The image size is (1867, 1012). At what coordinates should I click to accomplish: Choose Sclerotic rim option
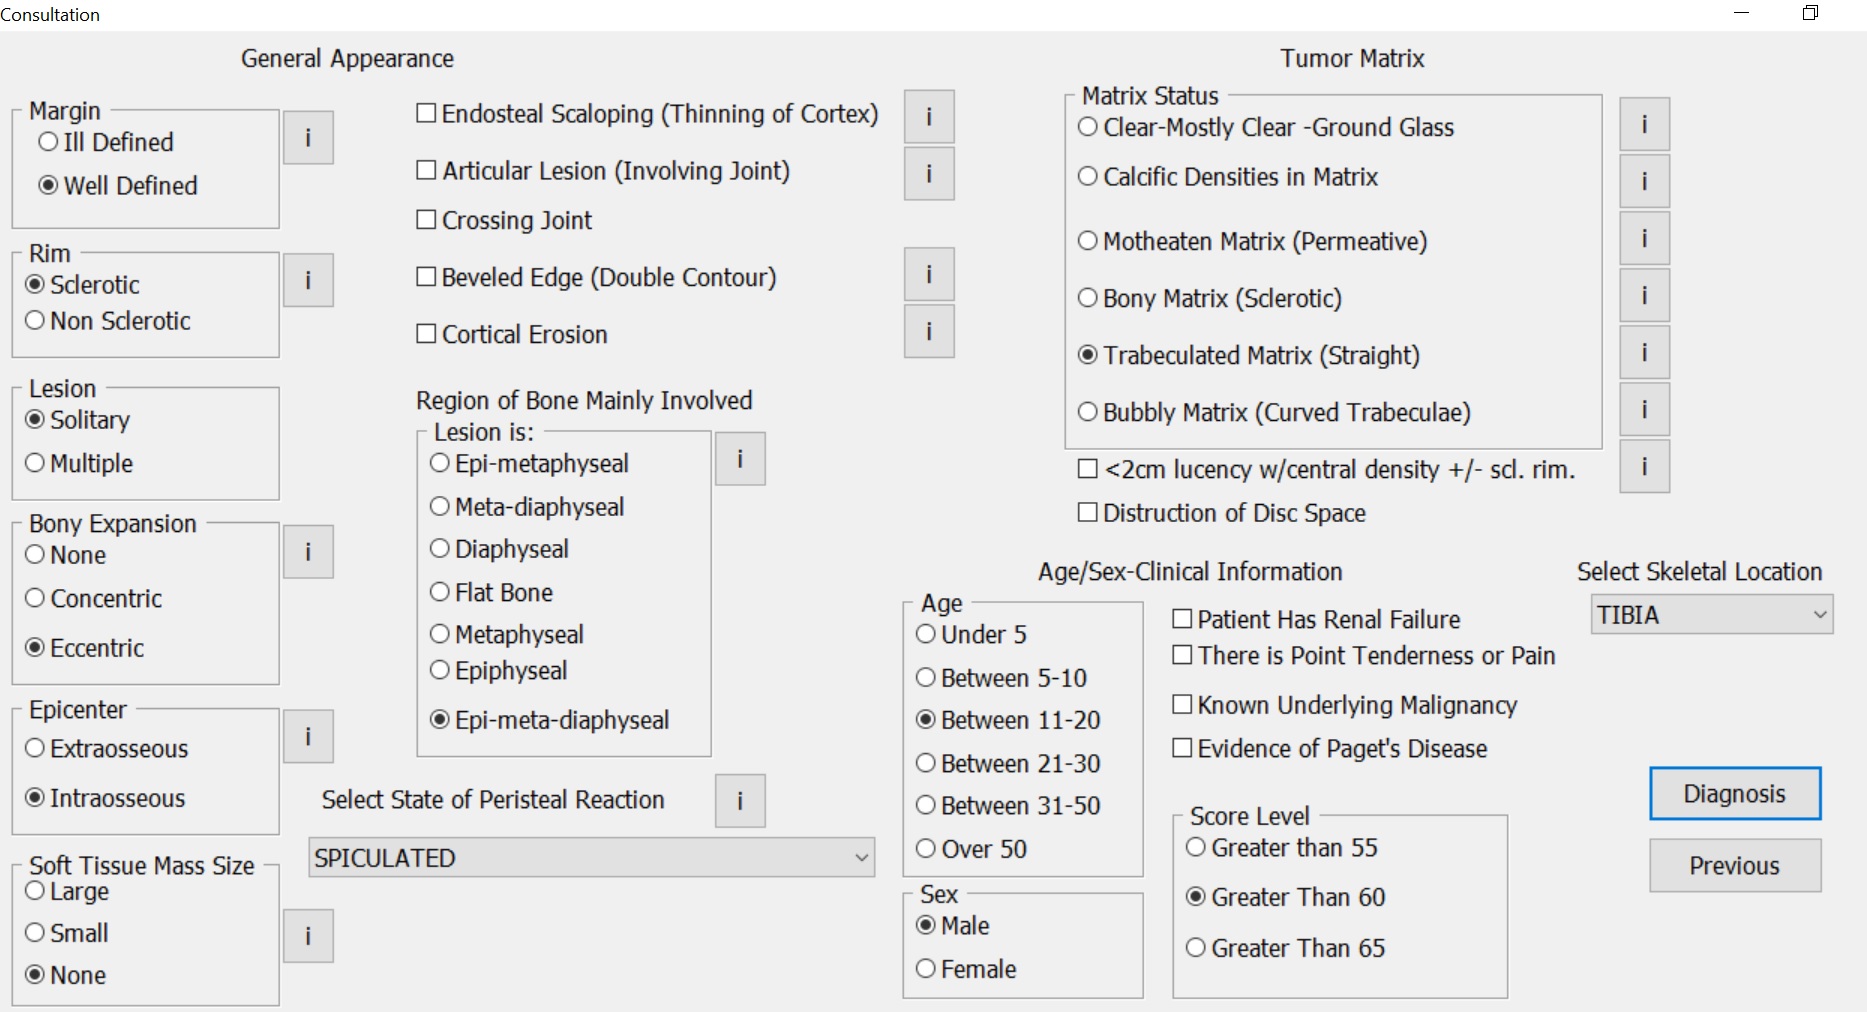83,284
